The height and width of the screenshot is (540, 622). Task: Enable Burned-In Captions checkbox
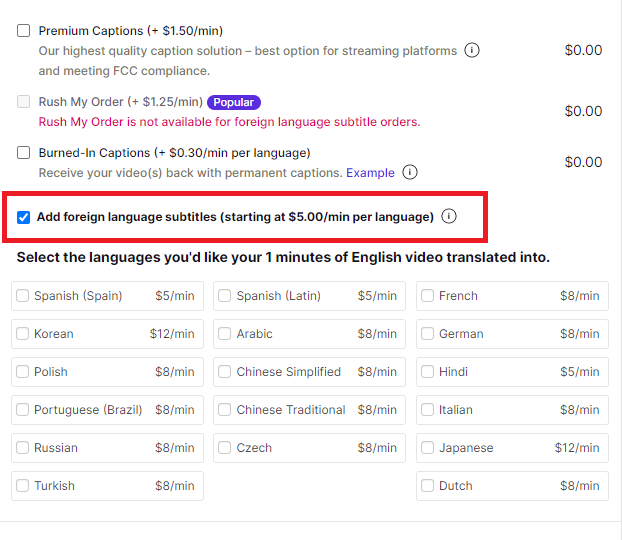24,153
